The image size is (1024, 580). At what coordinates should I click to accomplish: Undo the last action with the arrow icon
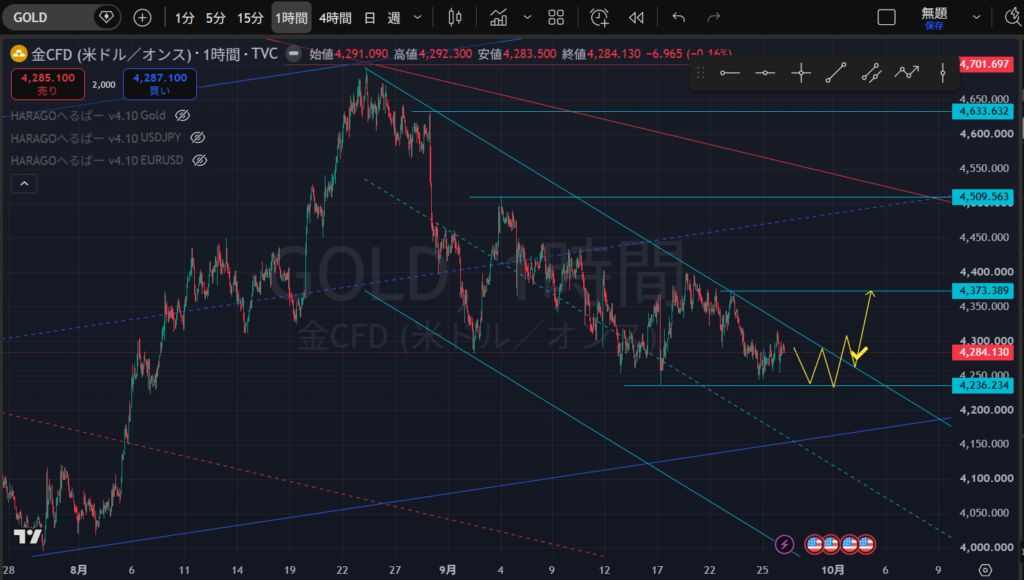[x=679, y=18]
